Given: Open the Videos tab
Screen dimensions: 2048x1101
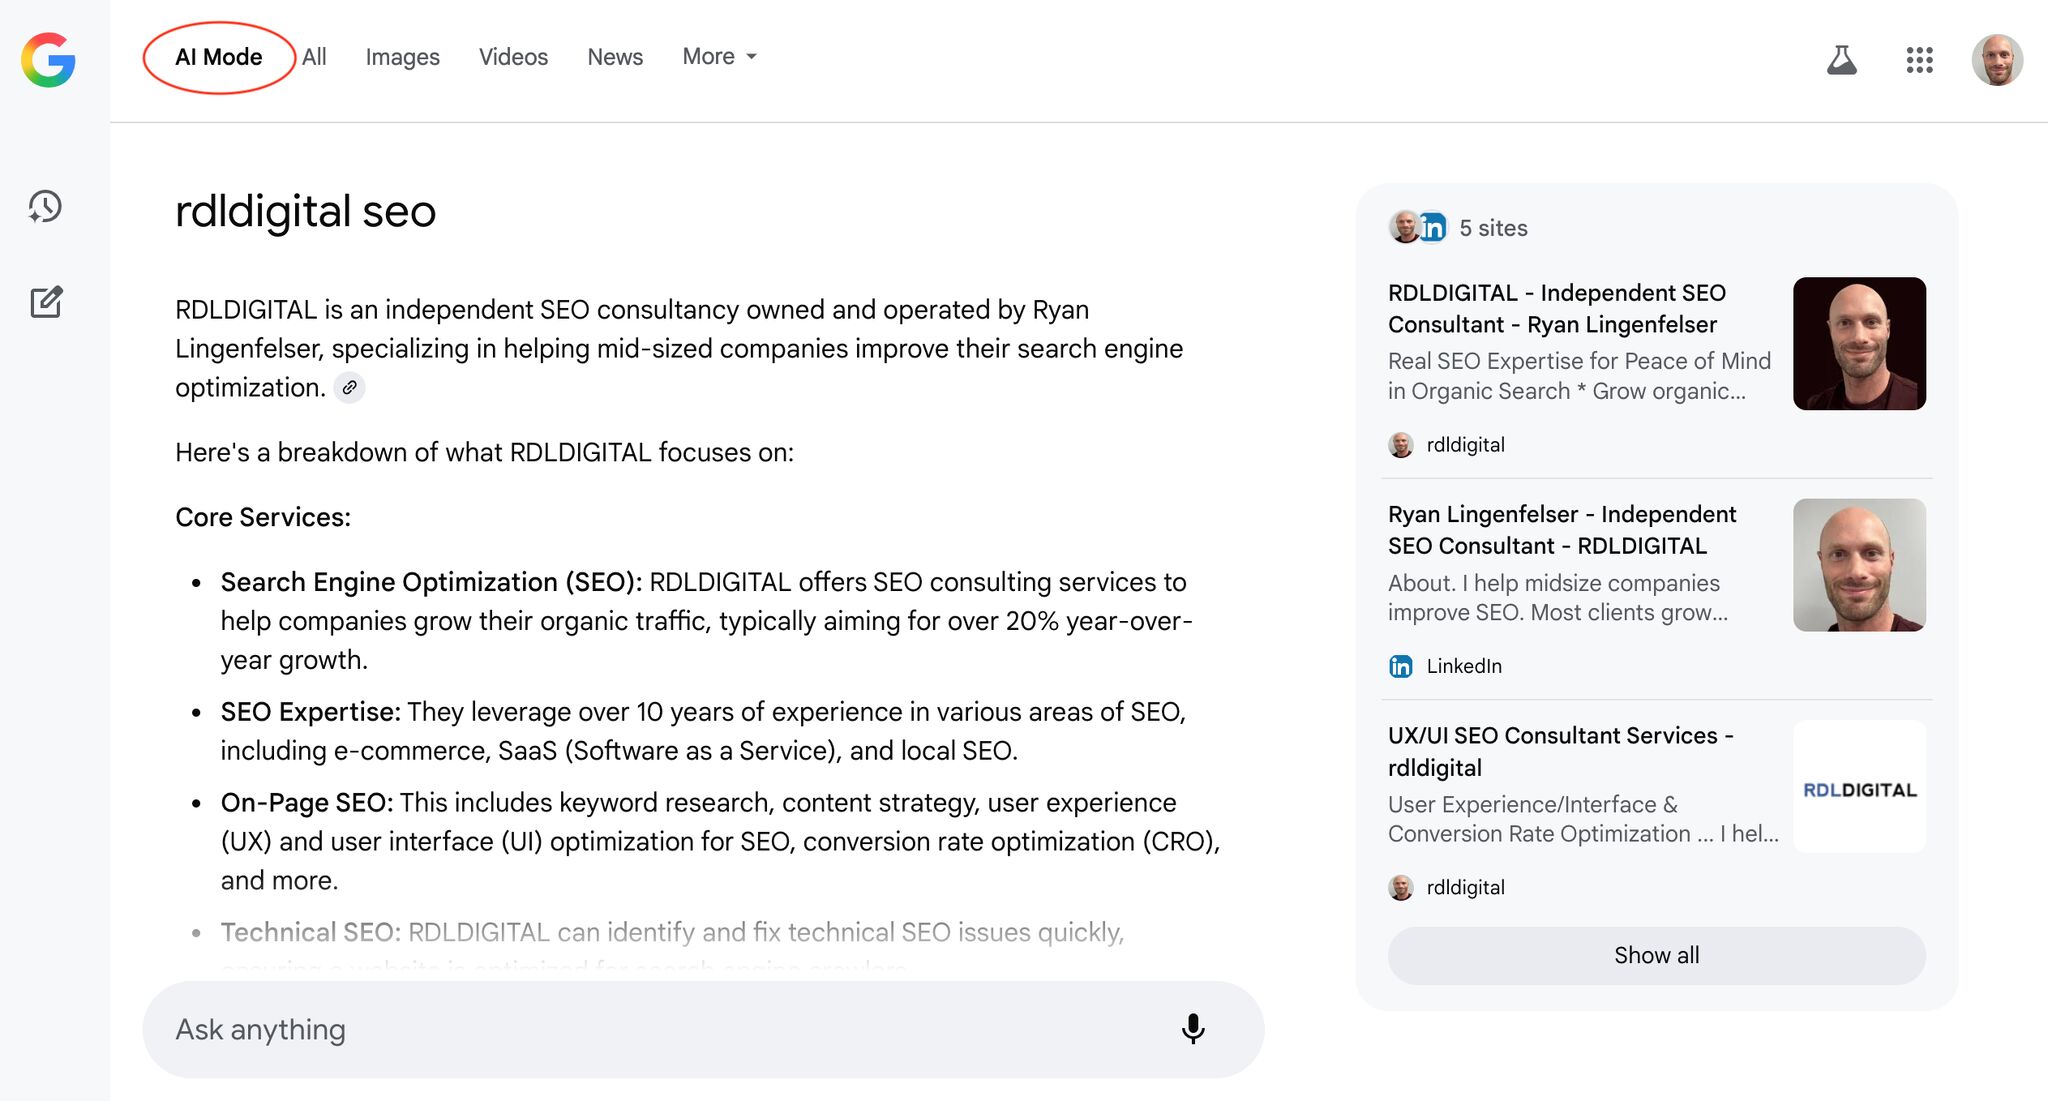Looking at the screenshot, I should (x=513, y=57).
